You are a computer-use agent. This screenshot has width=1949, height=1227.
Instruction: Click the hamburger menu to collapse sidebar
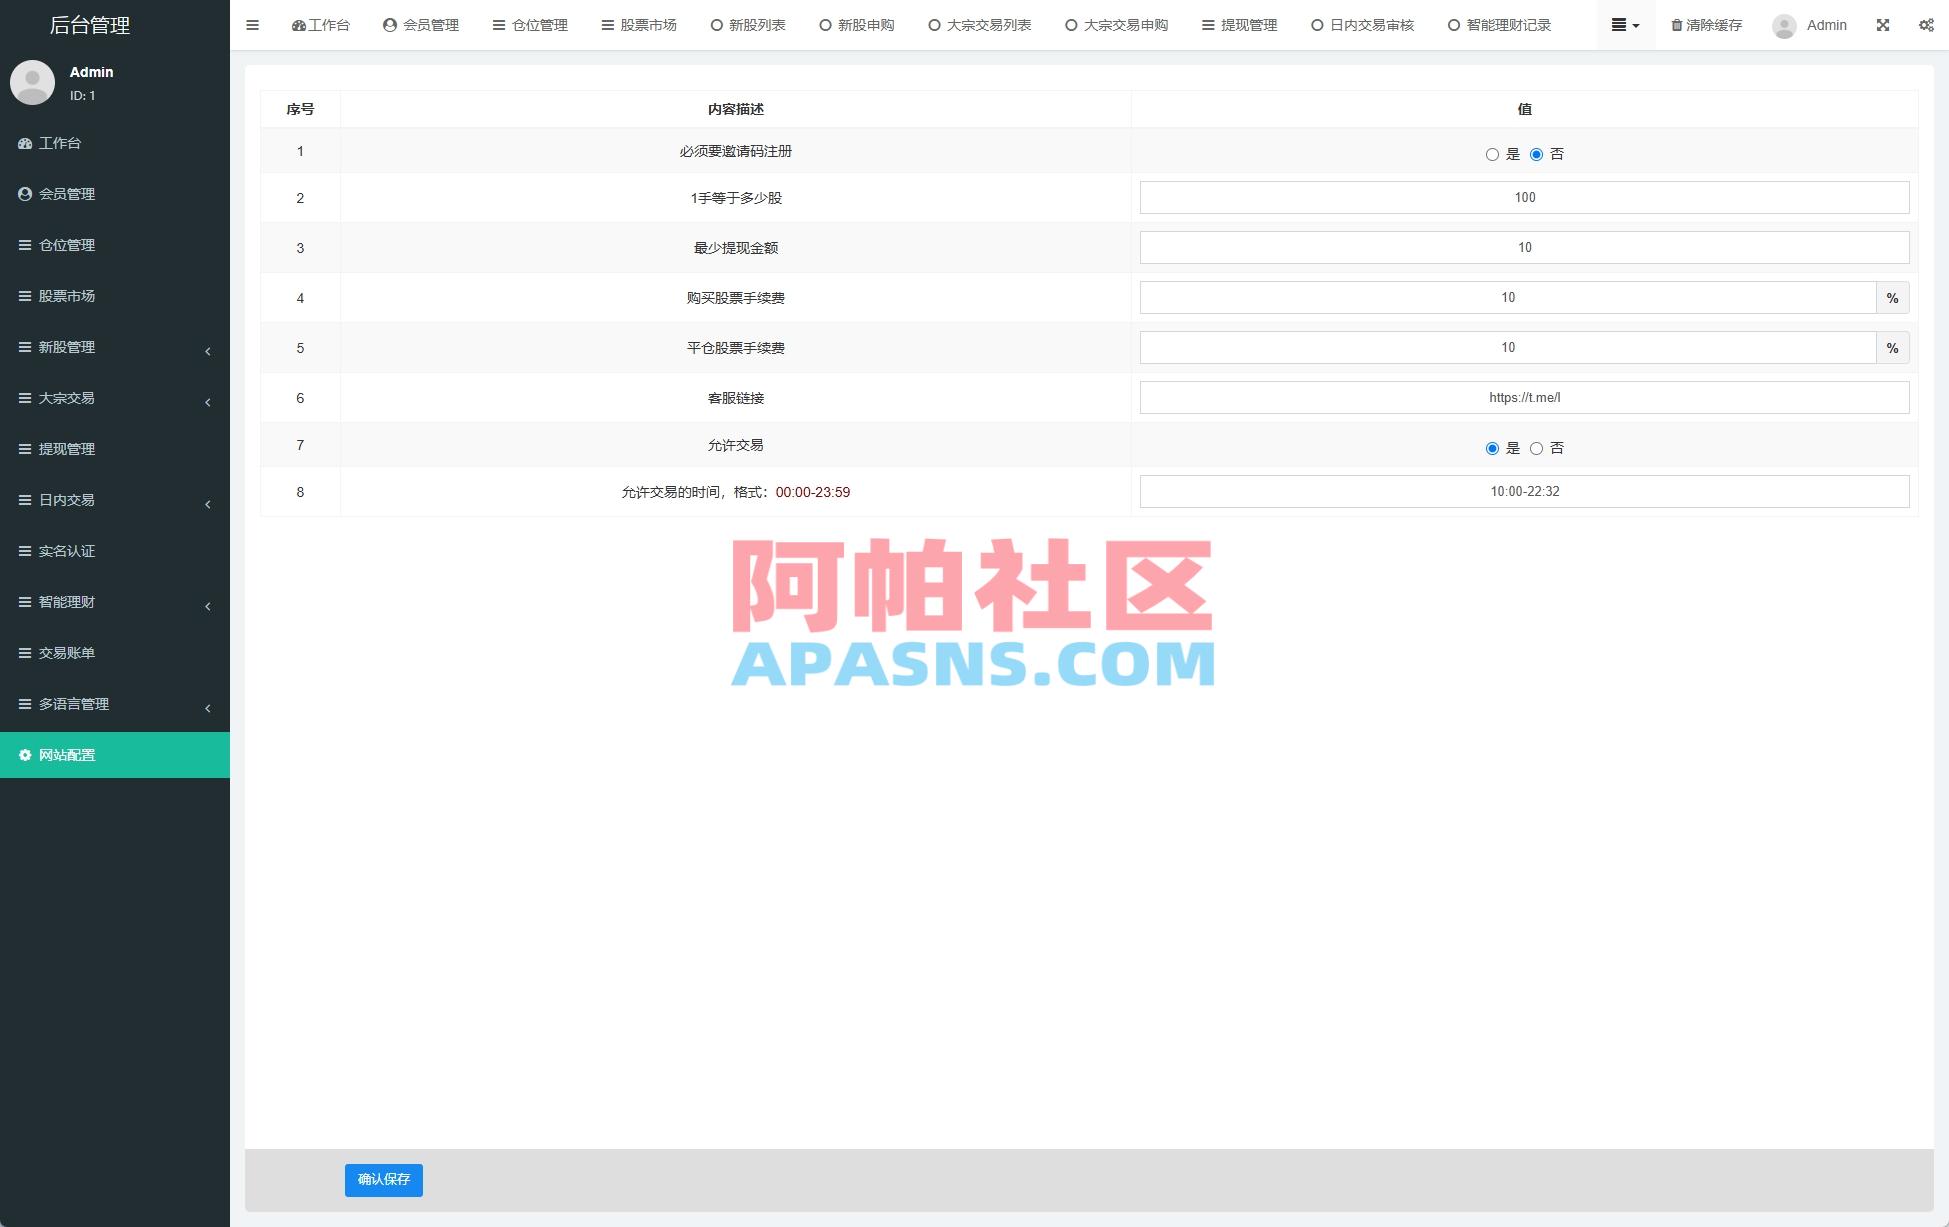(252, 25)
